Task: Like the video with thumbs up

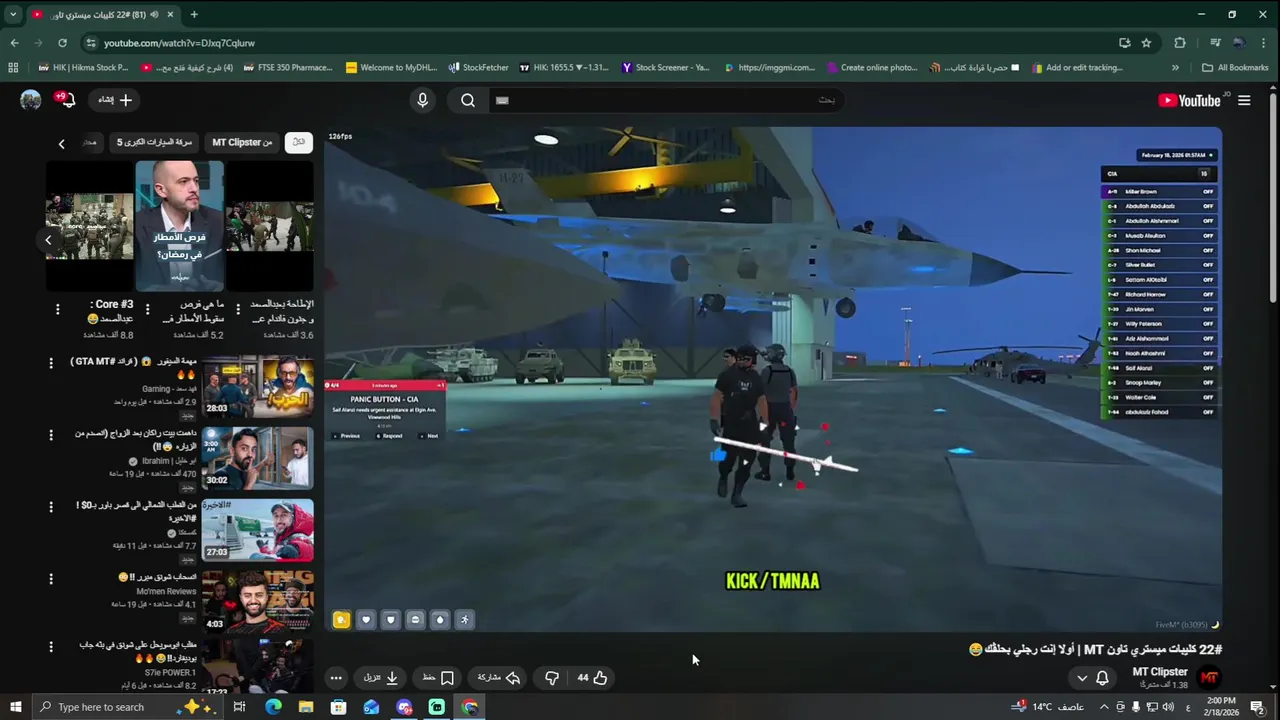Action: 592,678
